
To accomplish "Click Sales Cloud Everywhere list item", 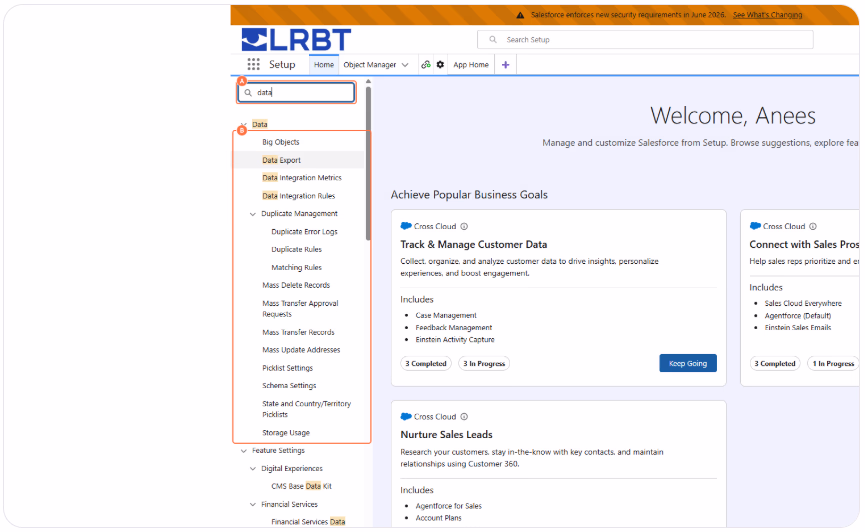I will point(803,304).
